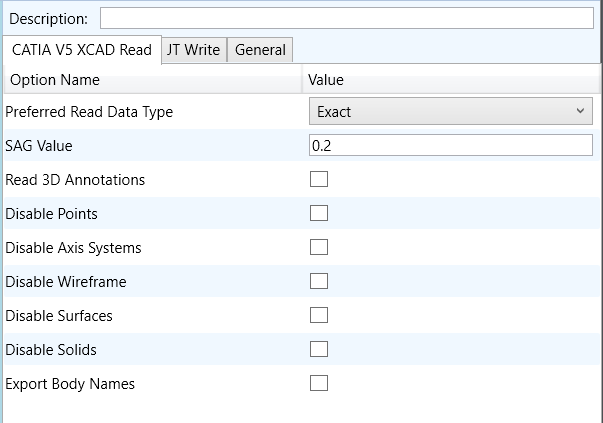Click the Read 3D Annotations label
The width and height of the screenshot is (603, 423).
point(75,180)
